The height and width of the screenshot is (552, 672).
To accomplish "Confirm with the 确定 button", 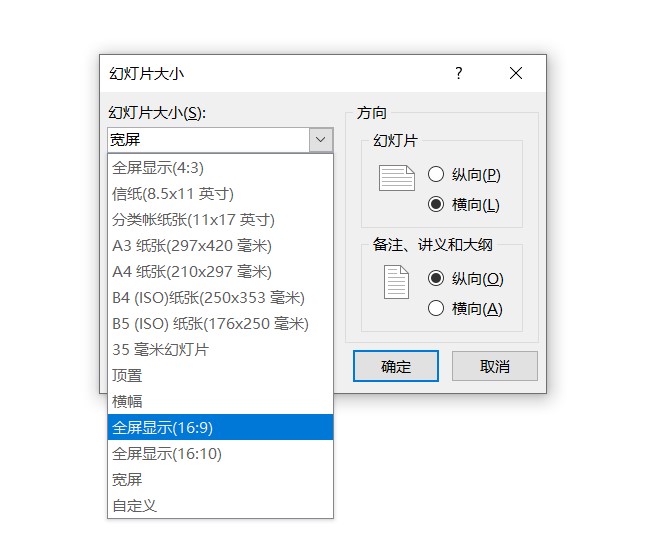I will click(396, 366).
